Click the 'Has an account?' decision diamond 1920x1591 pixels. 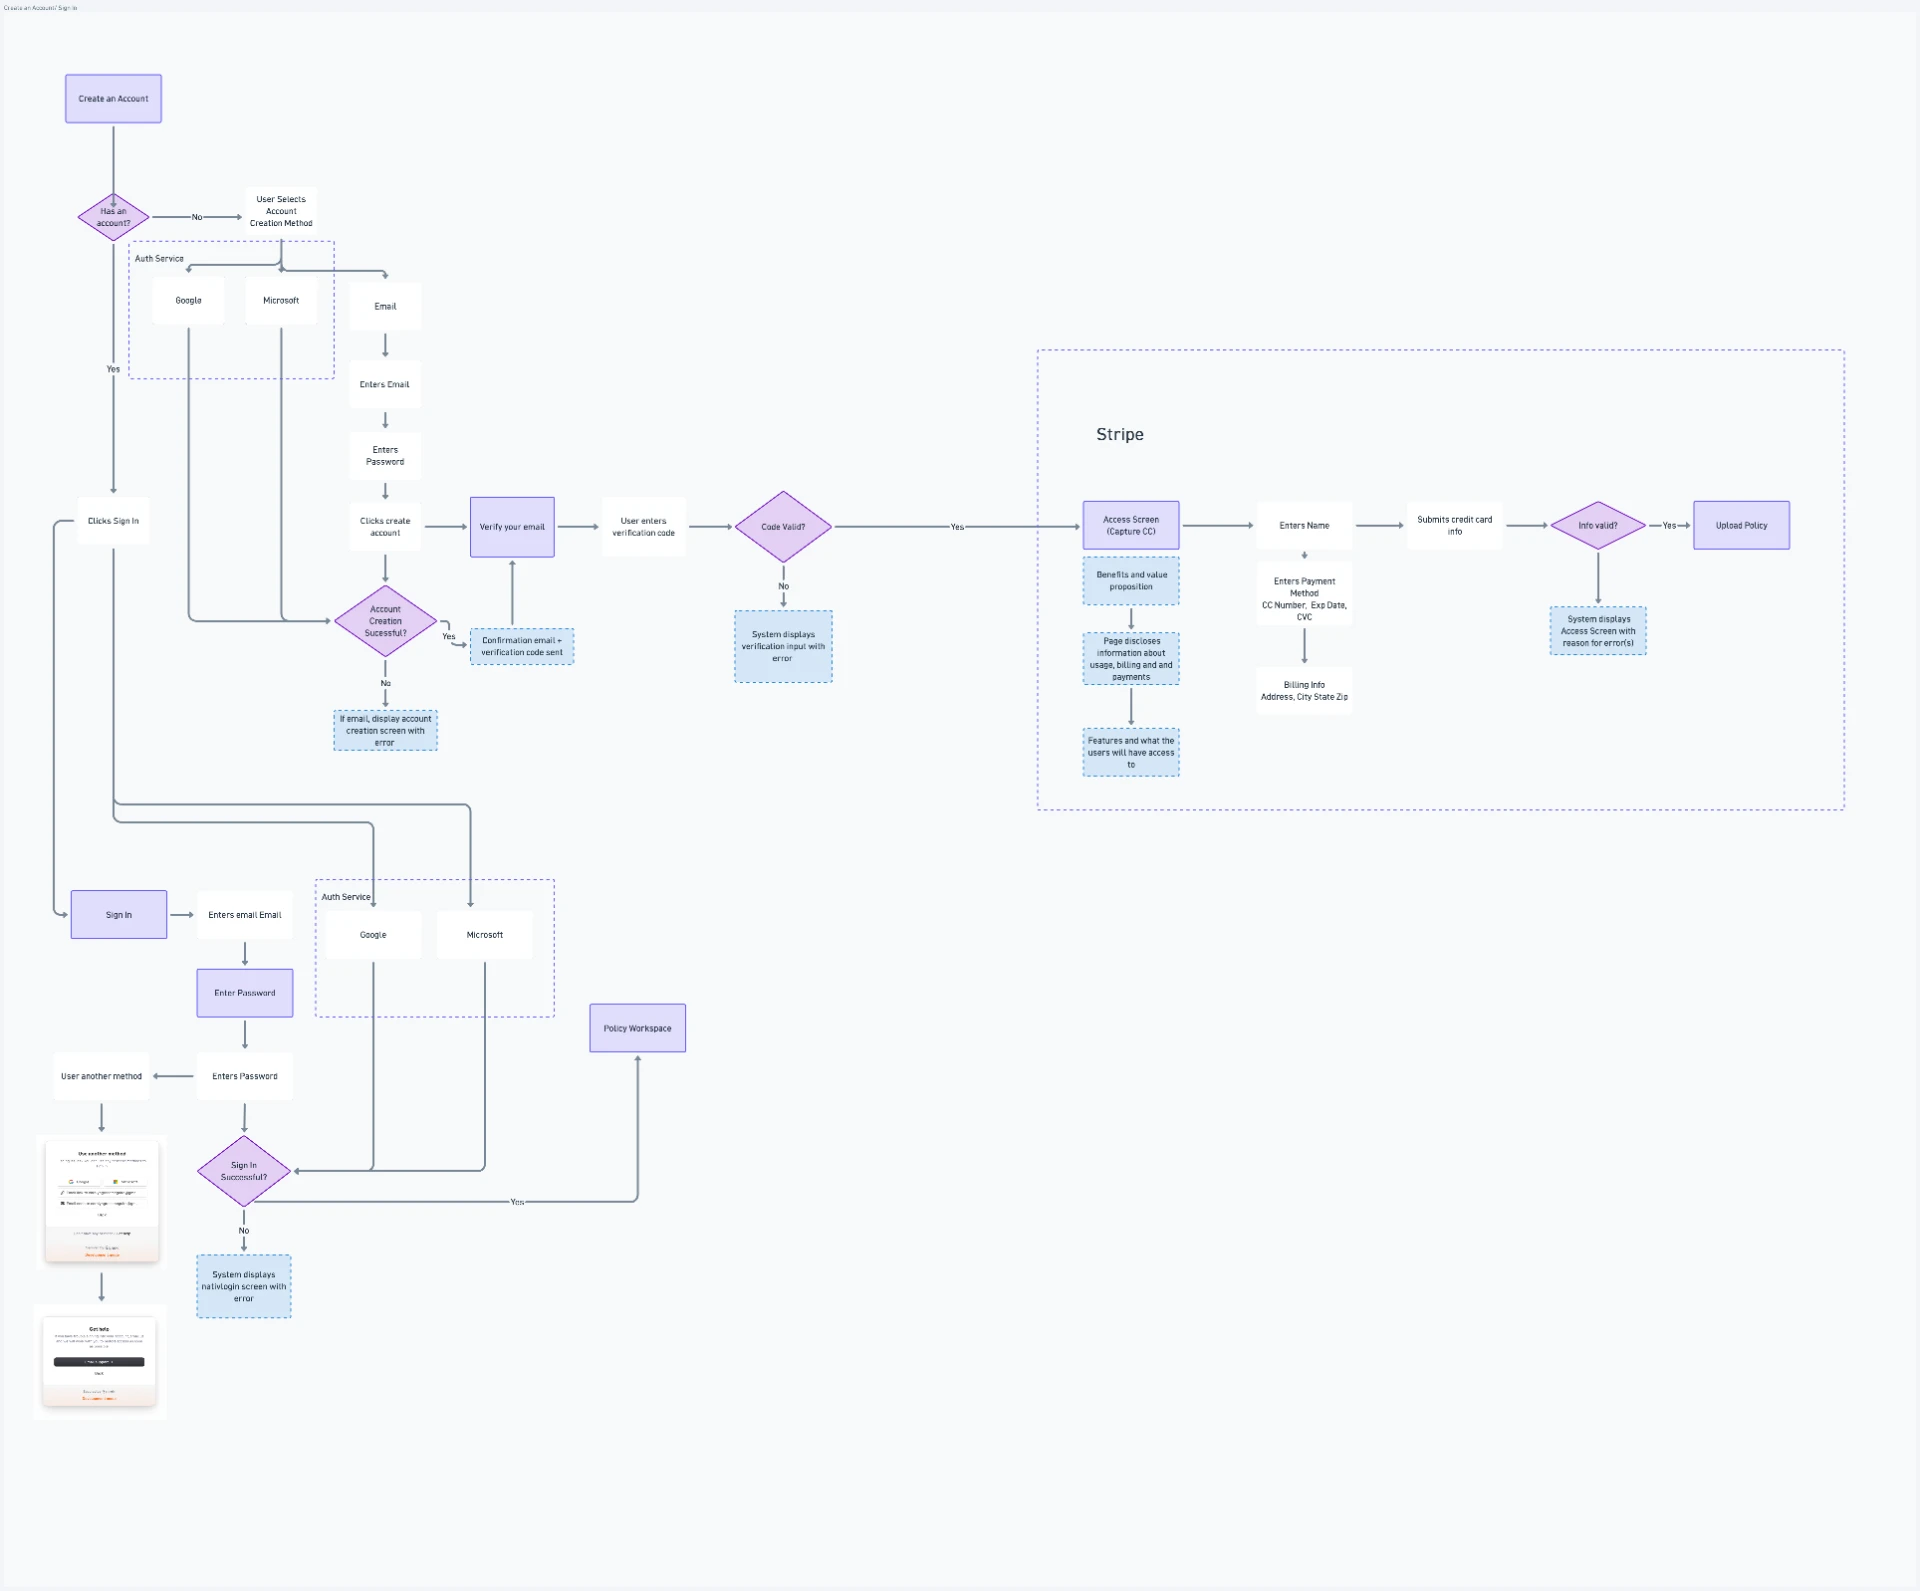113,217
